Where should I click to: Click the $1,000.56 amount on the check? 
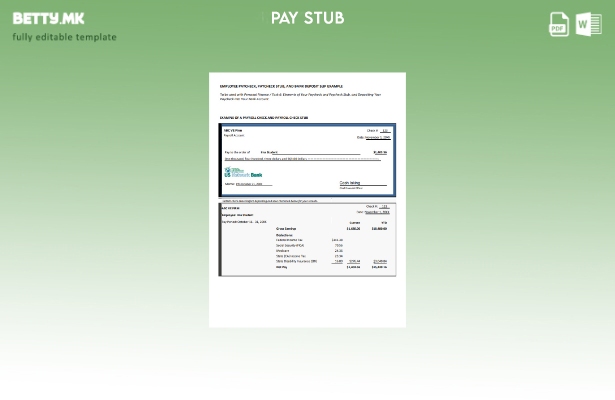point(379,152)
